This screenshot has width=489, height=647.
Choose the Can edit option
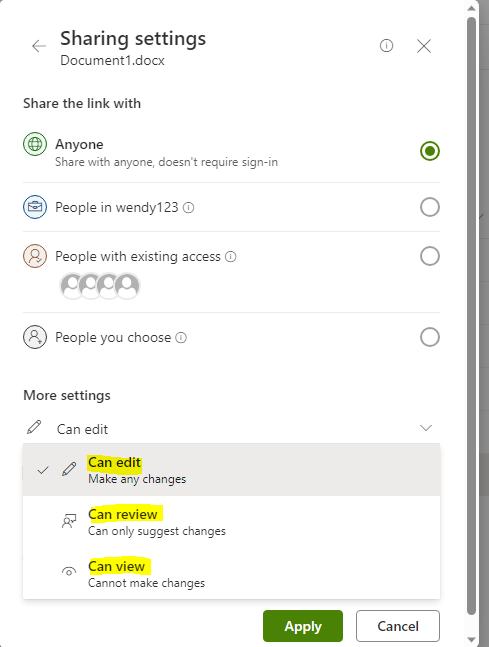[x=232, y=470]
